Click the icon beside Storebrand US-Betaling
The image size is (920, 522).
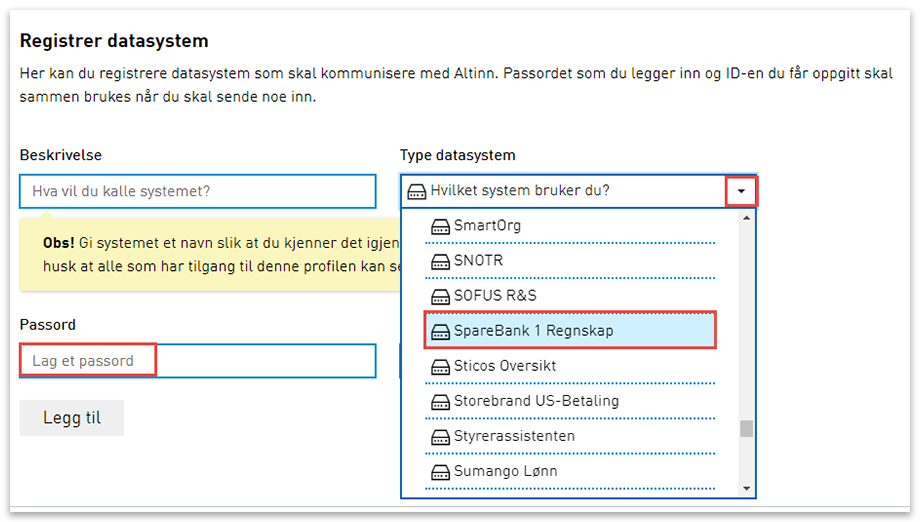coord(440,402)
